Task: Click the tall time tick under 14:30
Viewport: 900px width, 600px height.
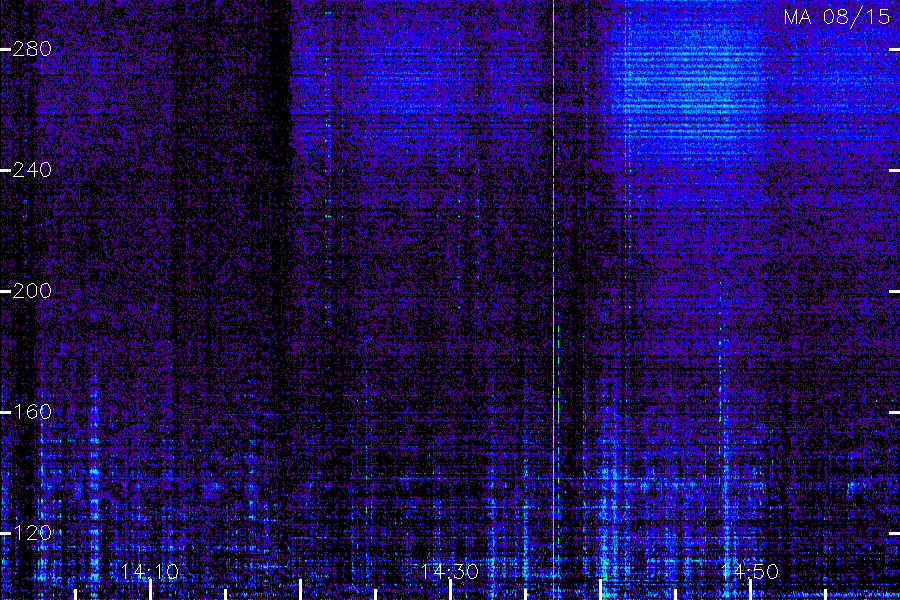Action: (451, 590)
